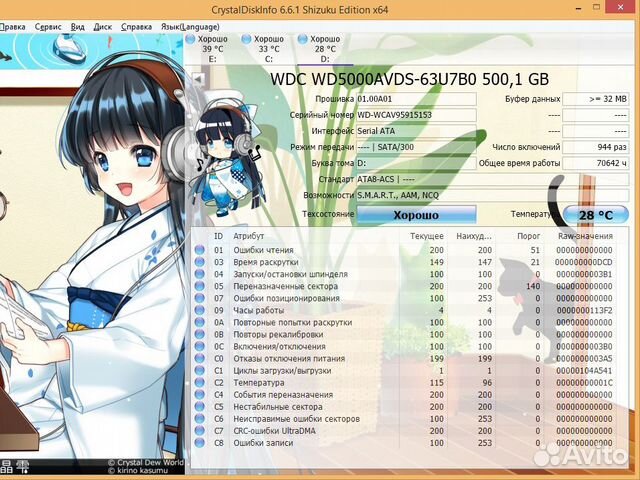Click the Прошивка field 01.00A01

pyautogui.click(x=416, y=99)
